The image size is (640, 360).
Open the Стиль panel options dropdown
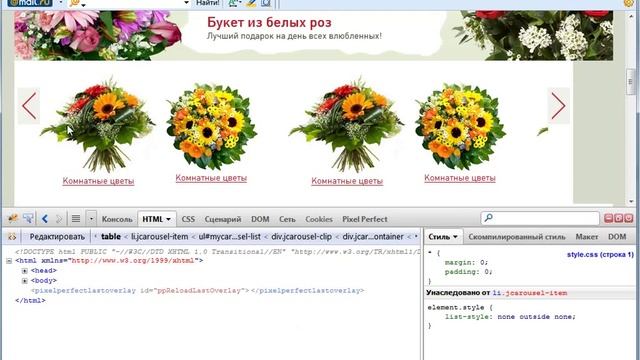455,237
